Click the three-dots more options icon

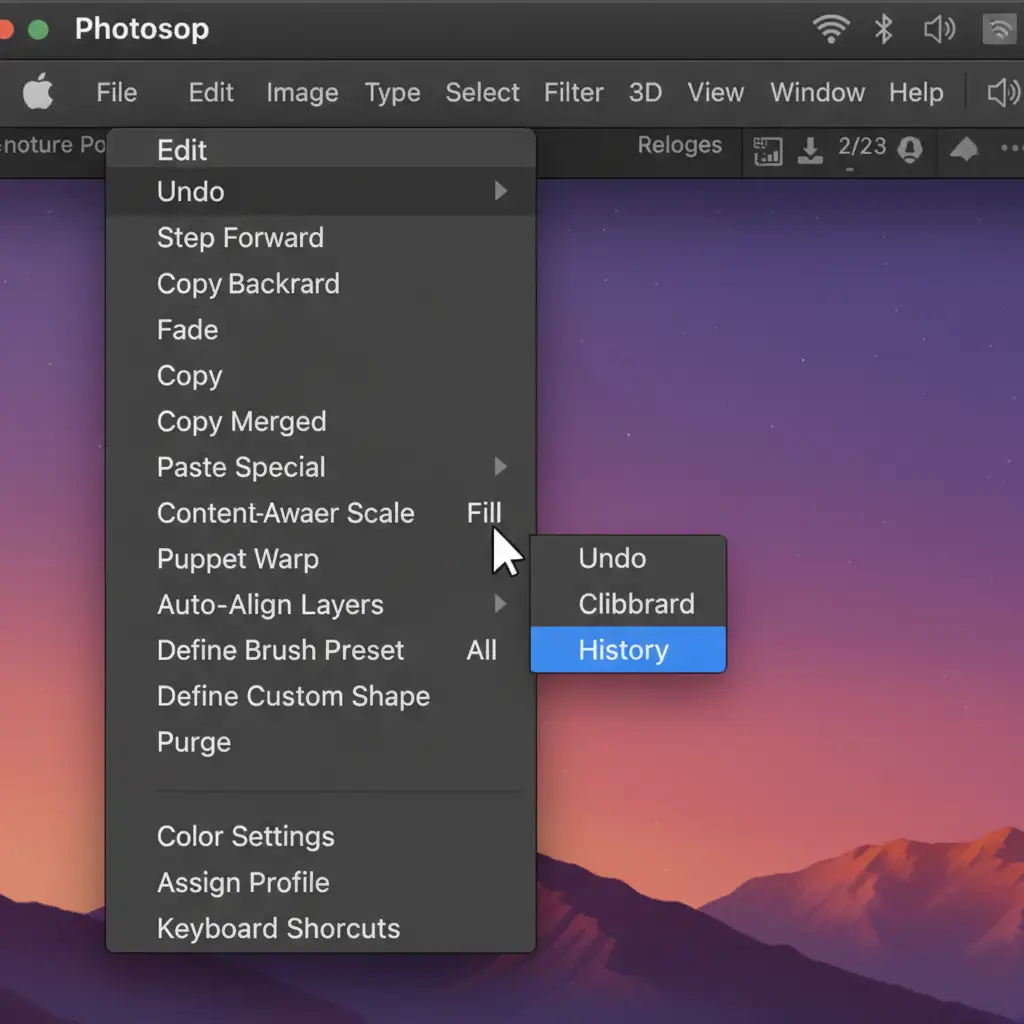(1010, 149)
